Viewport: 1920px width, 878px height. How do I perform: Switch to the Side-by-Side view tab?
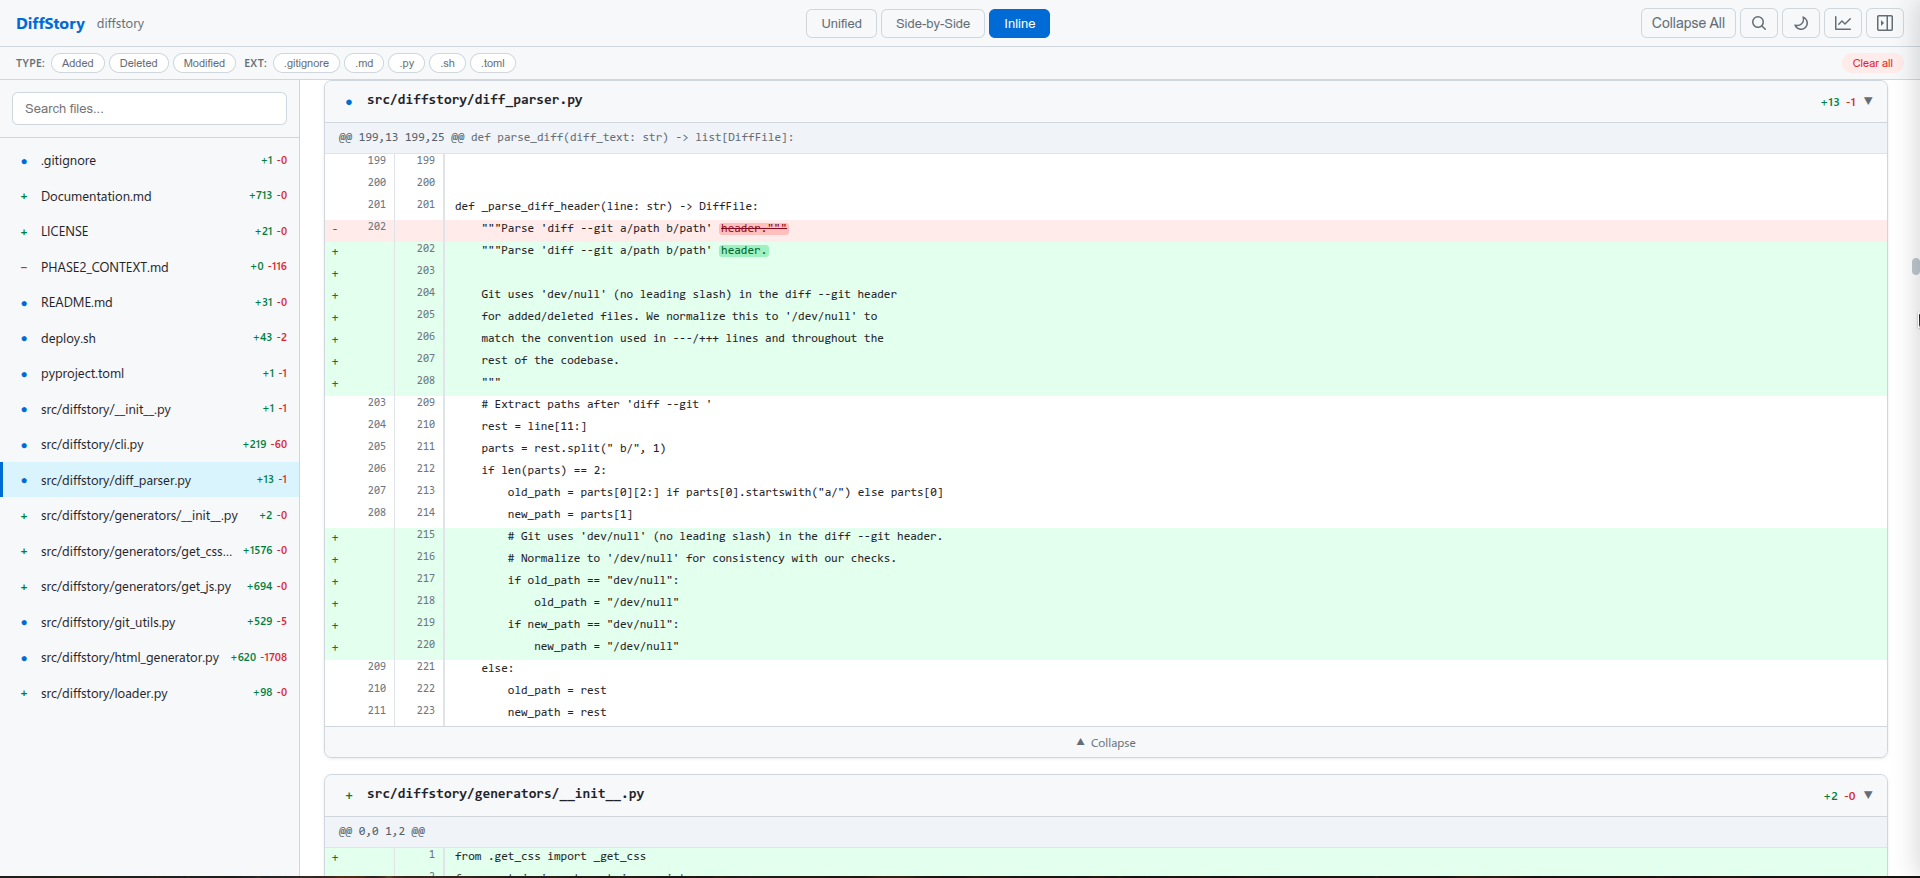[x=932, y=23]
